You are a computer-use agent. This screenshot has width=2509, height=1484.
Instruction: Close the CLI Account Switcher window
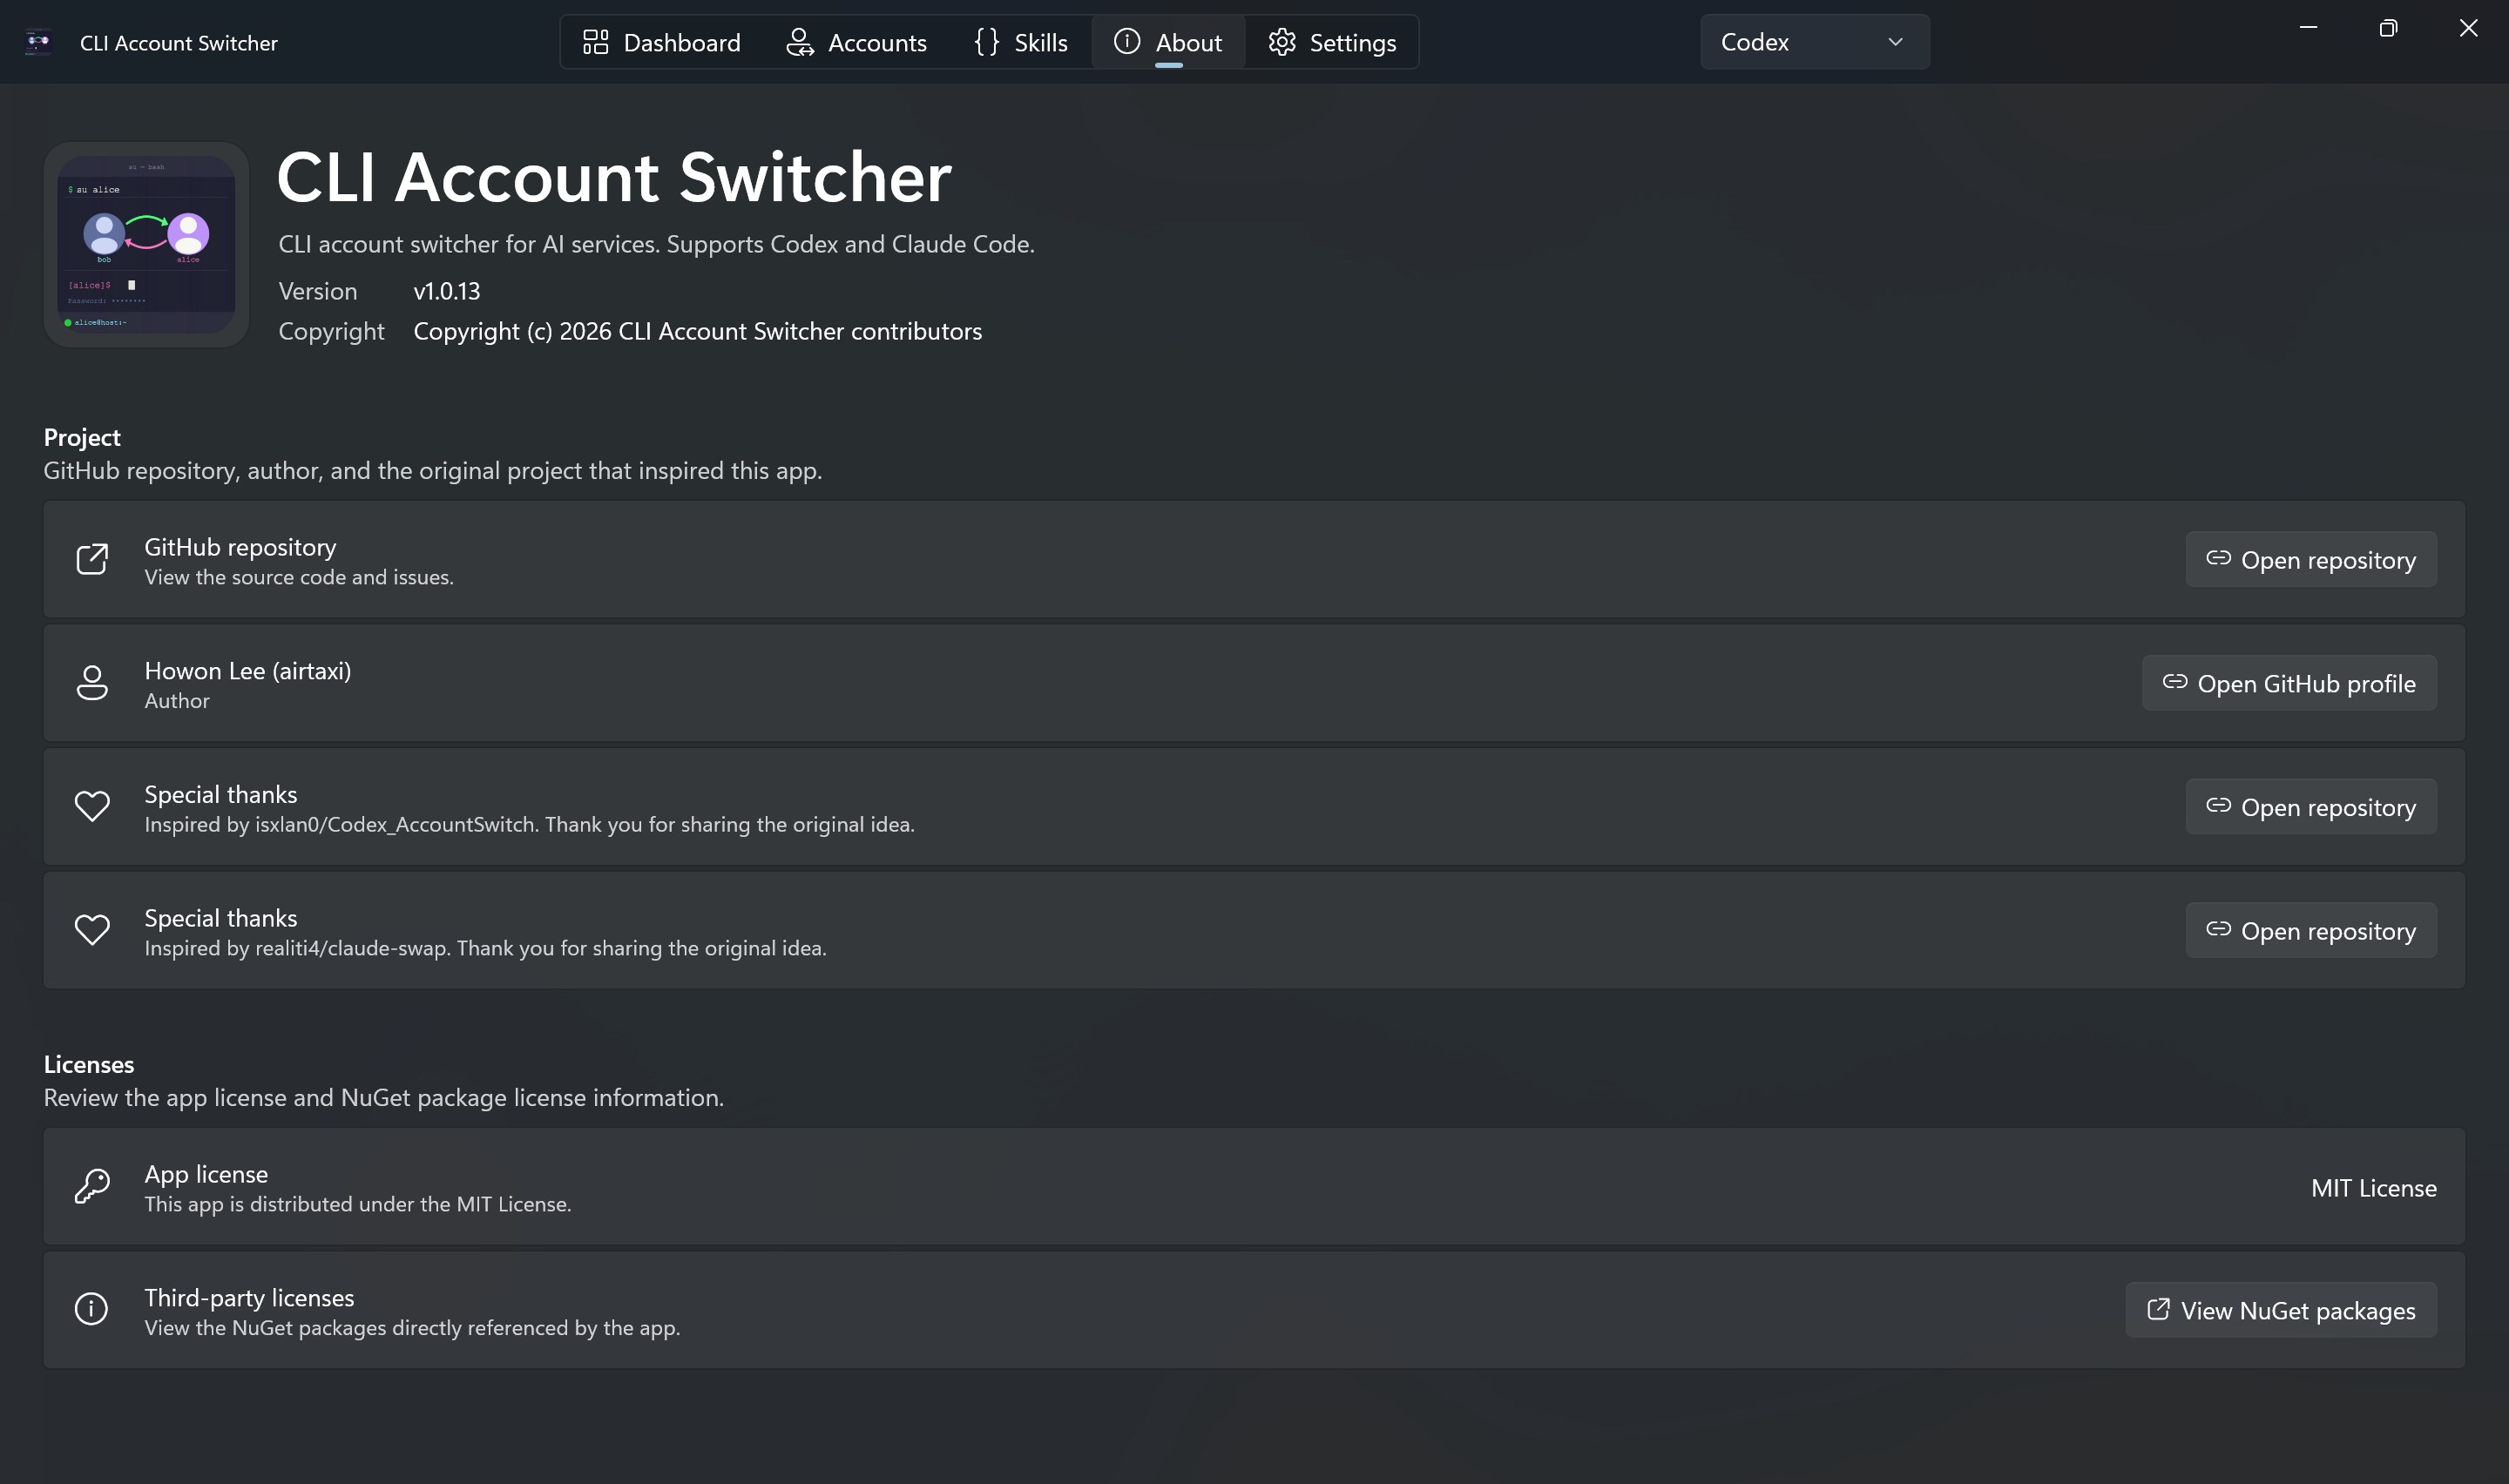[2468, 28]
